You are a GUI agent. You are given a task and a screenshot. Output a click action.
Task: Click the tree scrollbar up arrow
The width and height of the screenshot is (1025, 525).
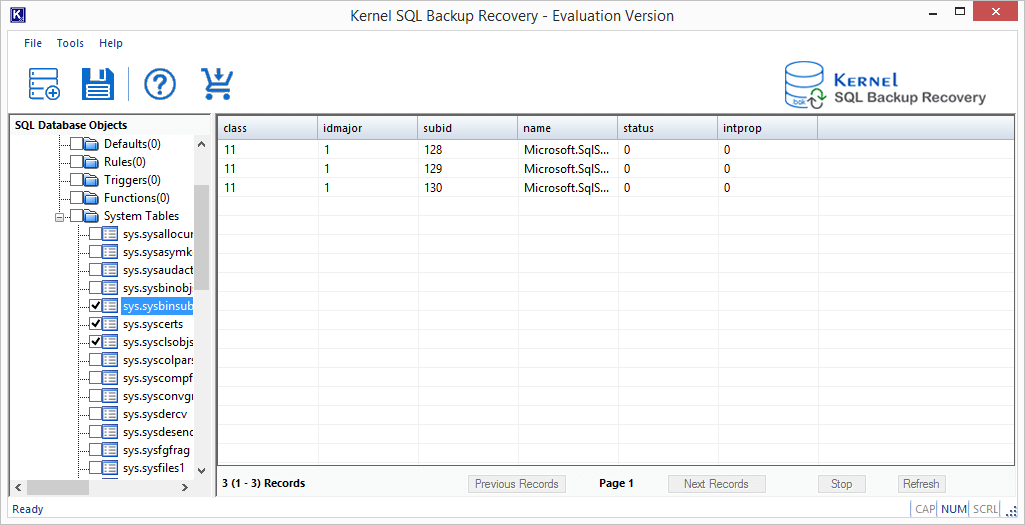pos(201,144)
